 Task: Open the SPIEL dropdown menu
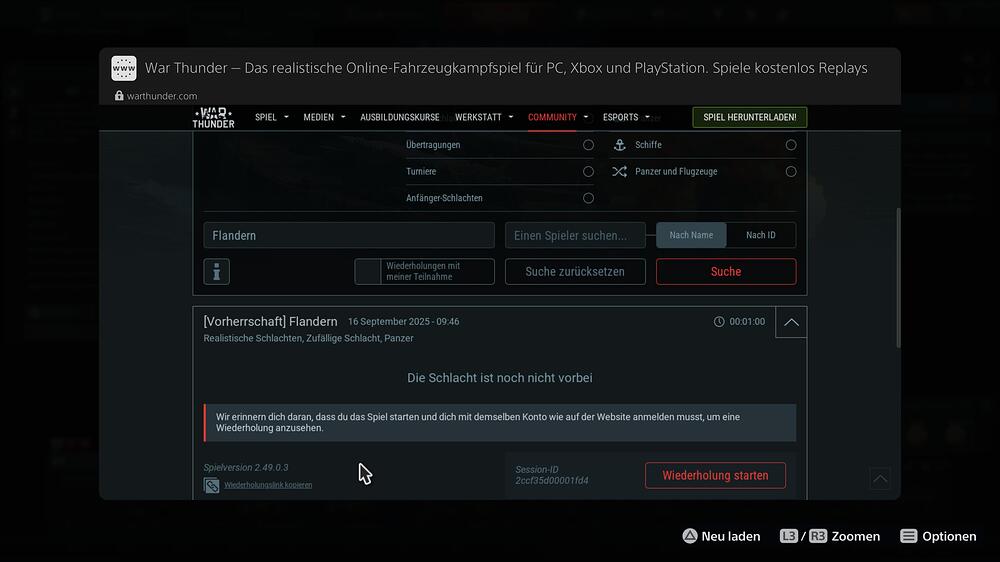[272, 117]
